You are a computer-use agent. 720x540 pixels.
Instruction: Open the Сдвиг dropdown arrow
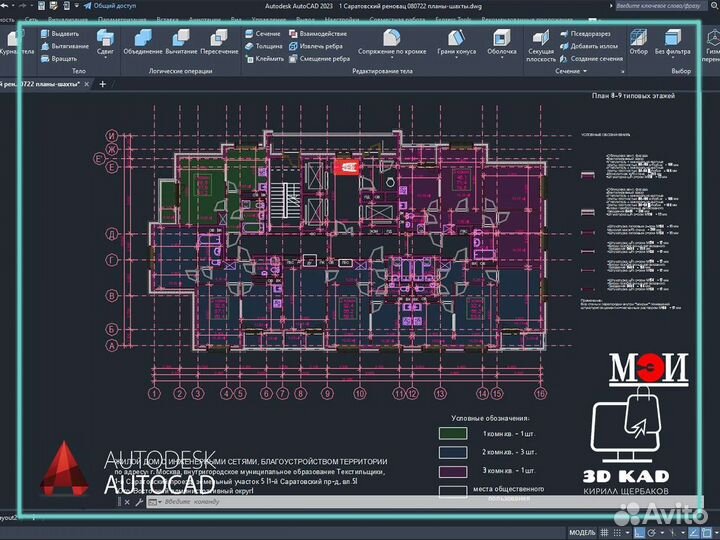pyautogui.click(x=105, y=58)
